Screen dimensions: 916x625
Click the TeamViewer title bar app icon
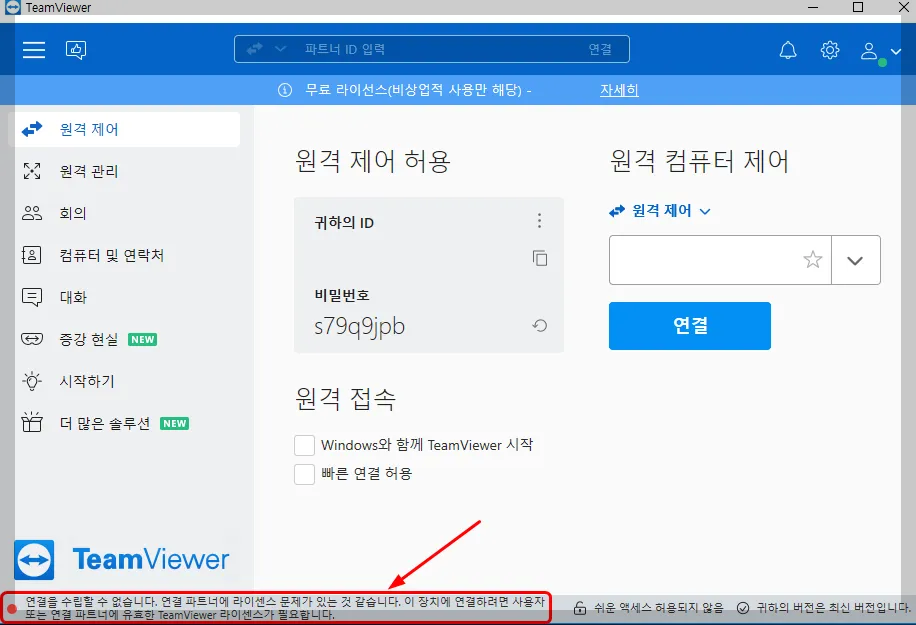[x=12, y=7]
